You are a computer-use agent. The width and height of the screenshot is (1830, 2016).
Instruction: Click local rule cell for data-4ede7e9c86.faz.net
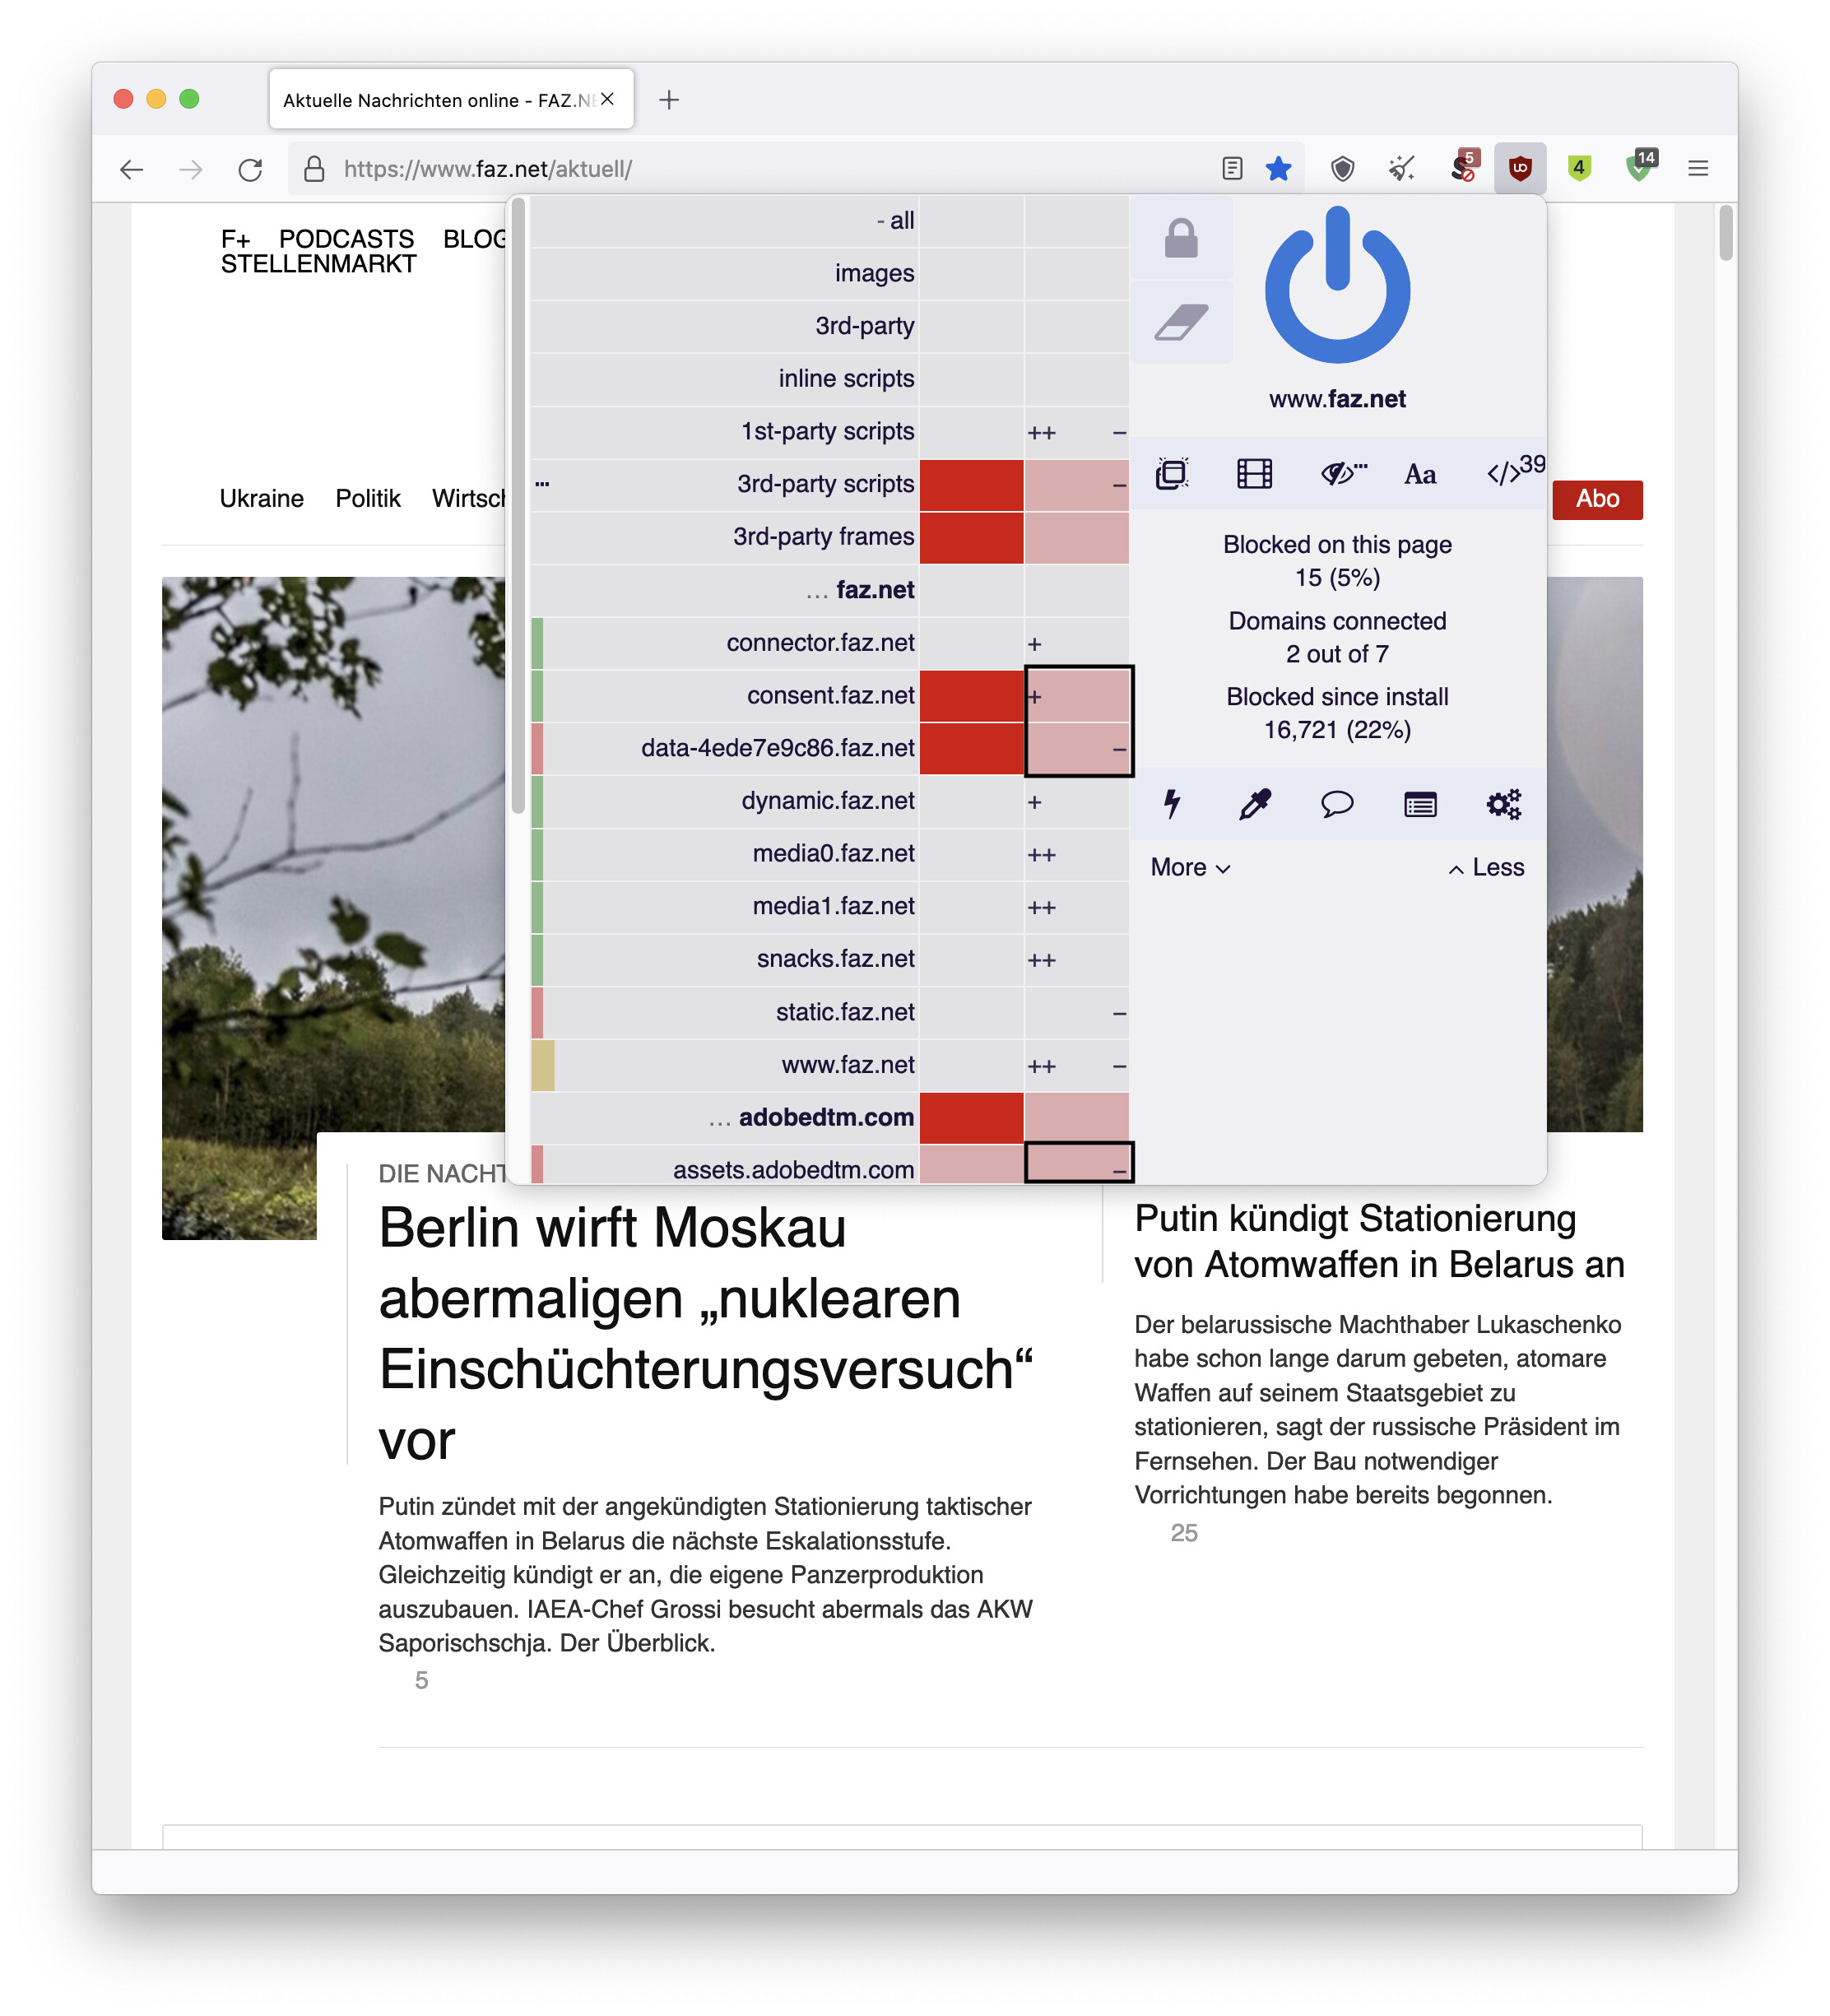coord(1078,748)
